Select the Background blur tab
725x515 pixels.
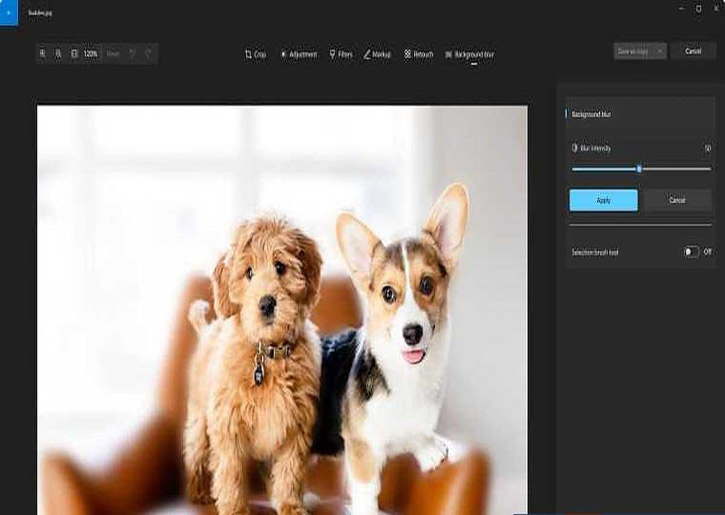point(469,54)
